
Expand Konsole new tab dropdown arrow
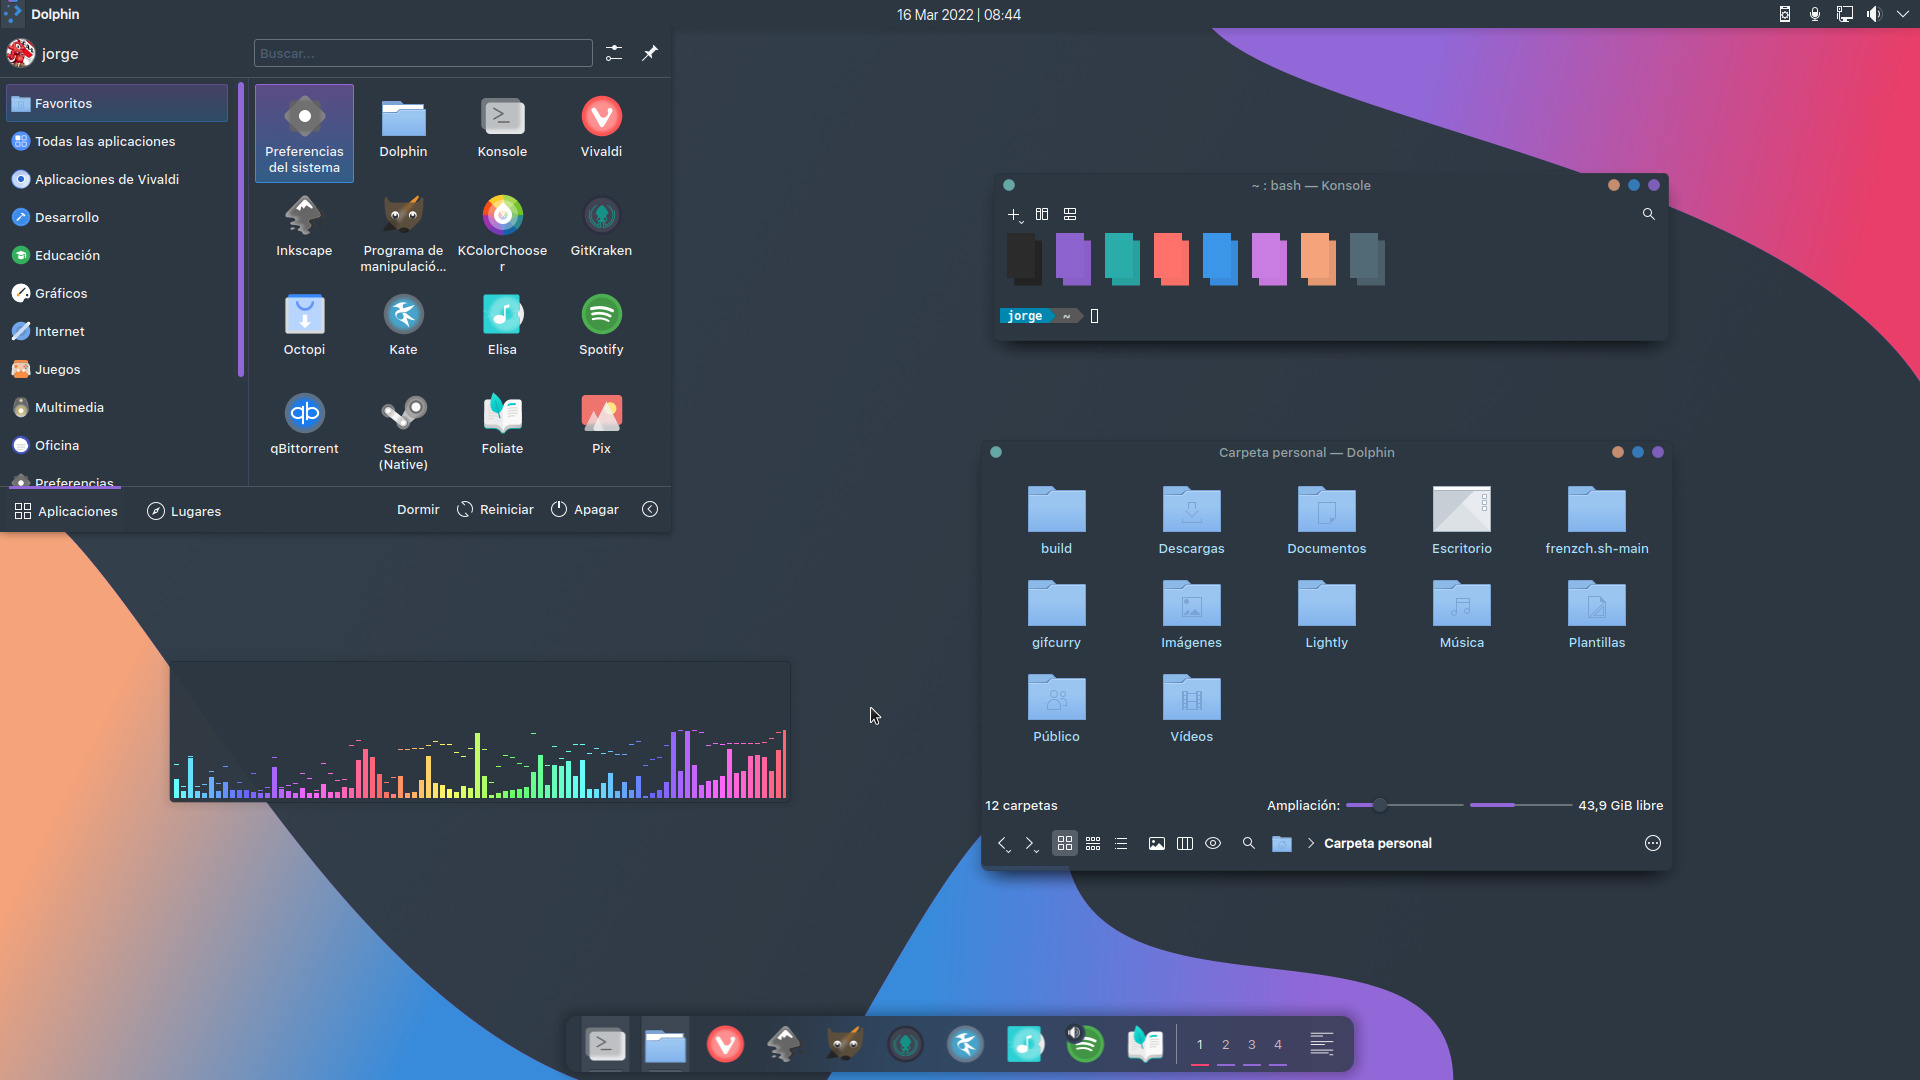click(1021, 220)
